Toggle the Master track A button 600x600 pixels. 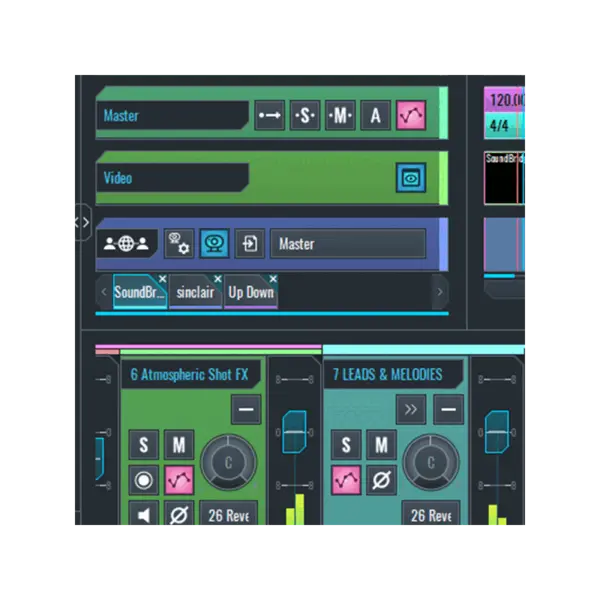[x=375, y=115]
